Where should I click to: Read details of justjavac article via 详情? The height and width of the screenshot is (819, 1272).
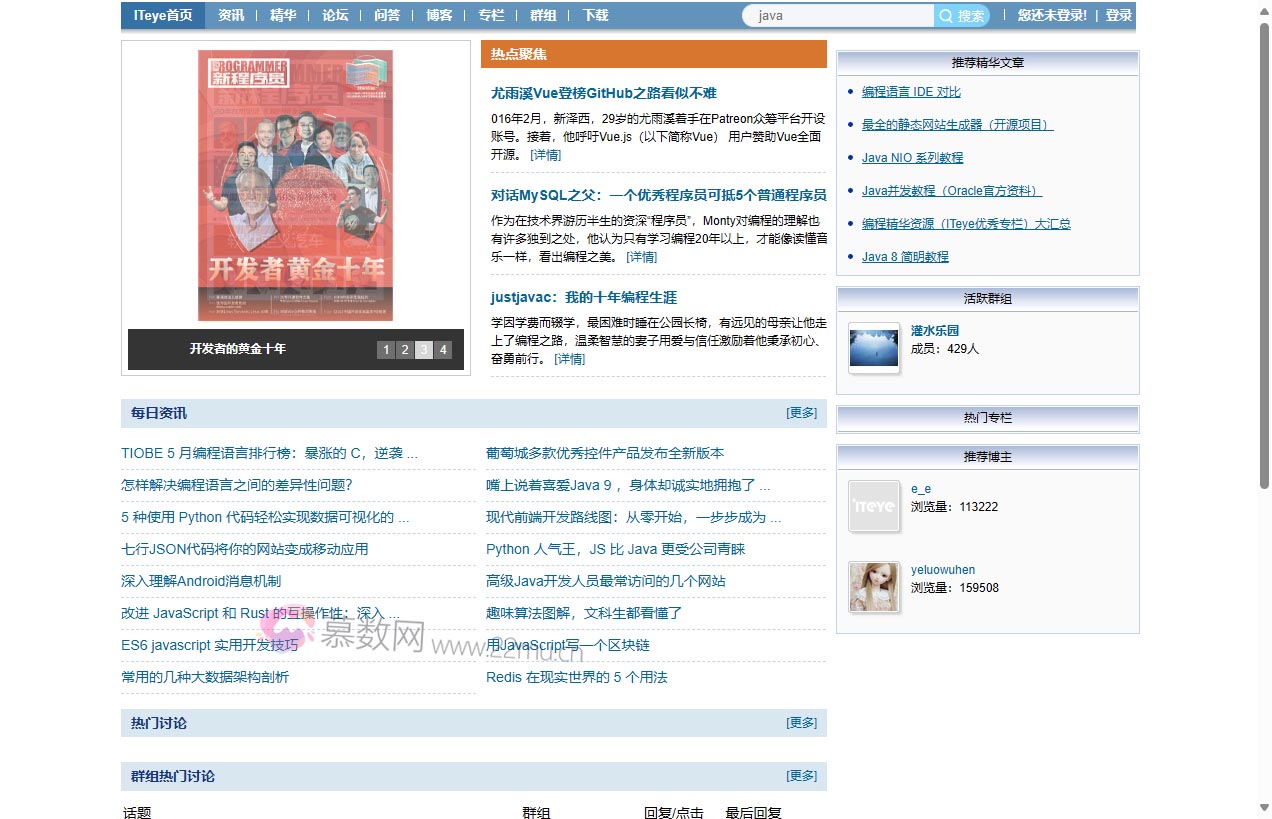(569, 359)
